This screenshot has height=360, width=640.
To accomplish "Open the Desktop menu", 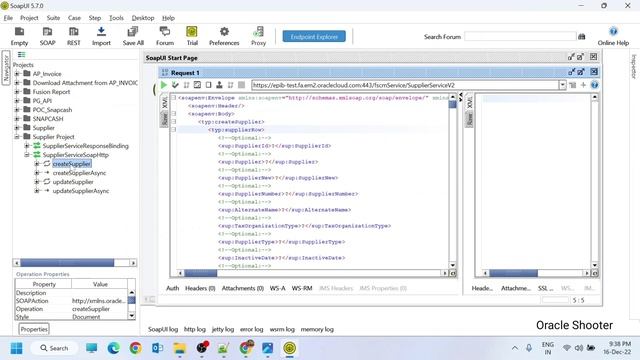I will point(143,18).
